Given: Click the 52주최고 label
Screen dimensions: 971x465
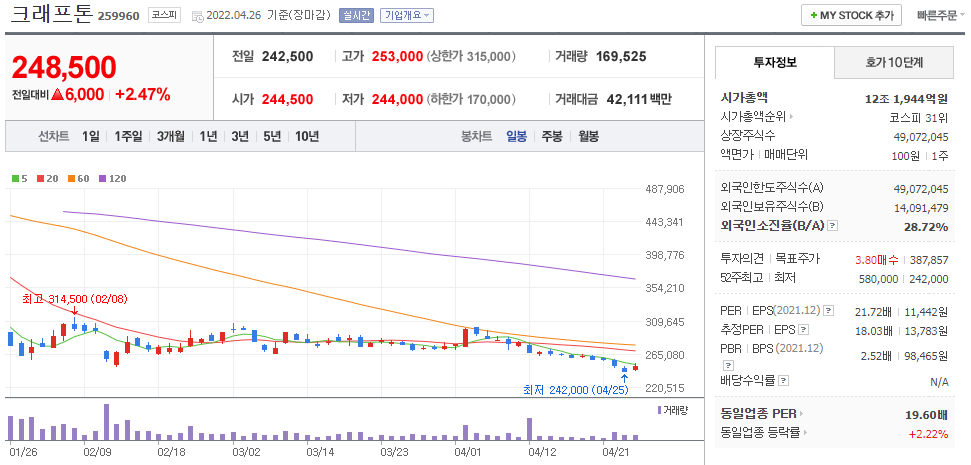Looking at the screenshot, I should (742, 279).
